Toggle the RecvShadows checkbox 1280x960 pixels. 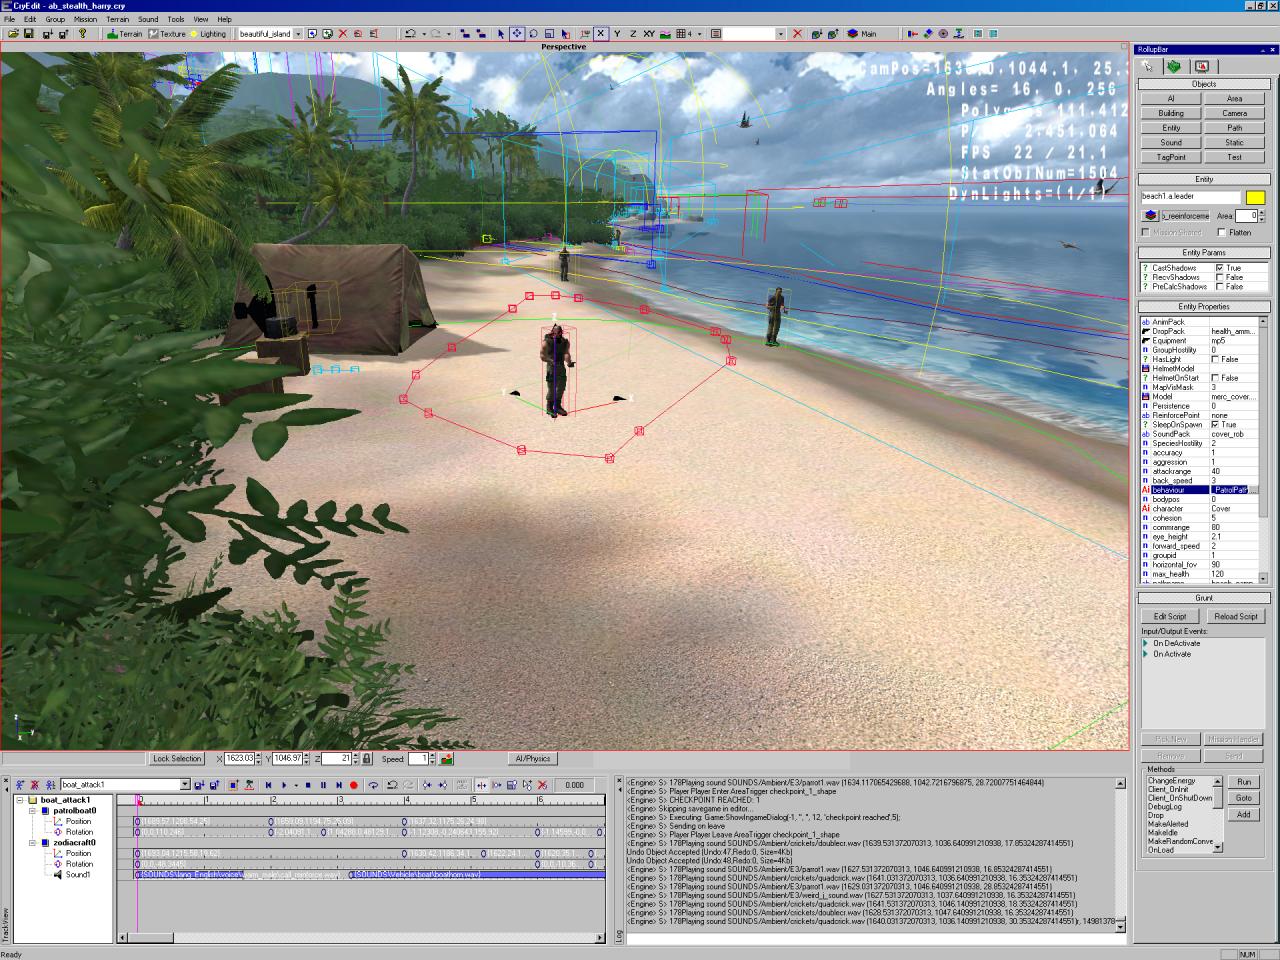click(x=1220, y=277)
